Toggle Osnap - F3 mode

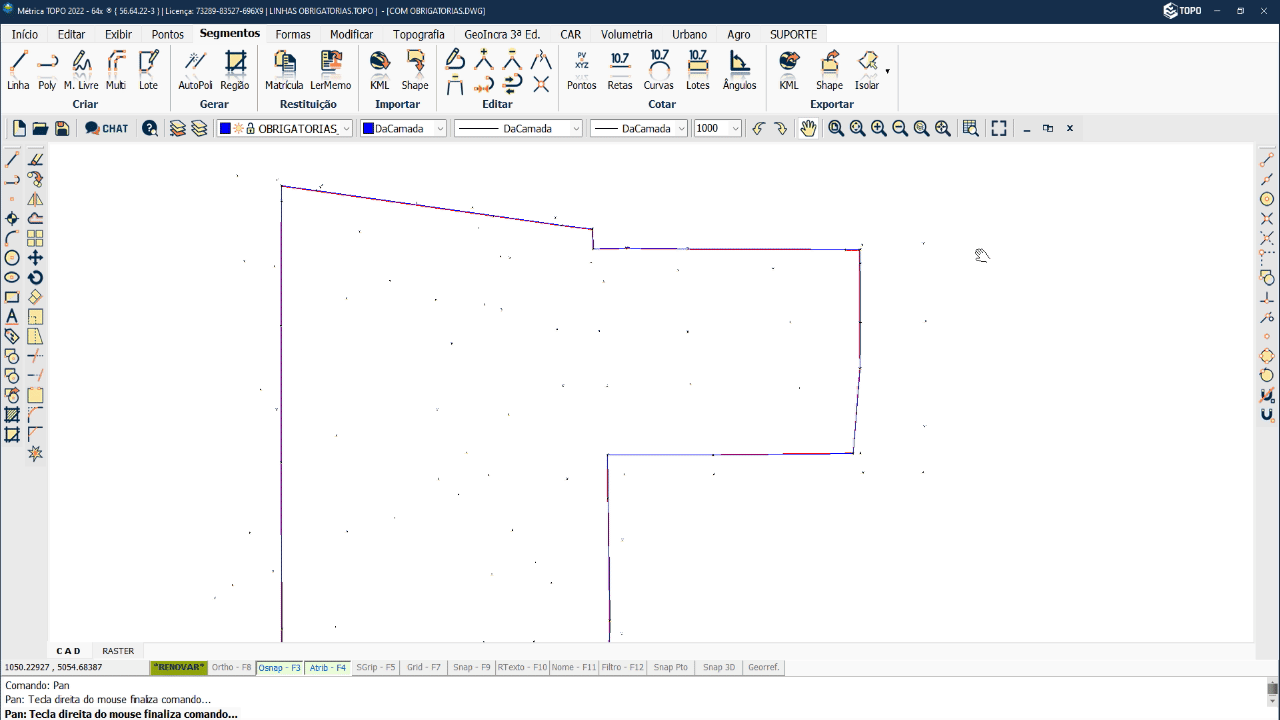click(278, 667)
